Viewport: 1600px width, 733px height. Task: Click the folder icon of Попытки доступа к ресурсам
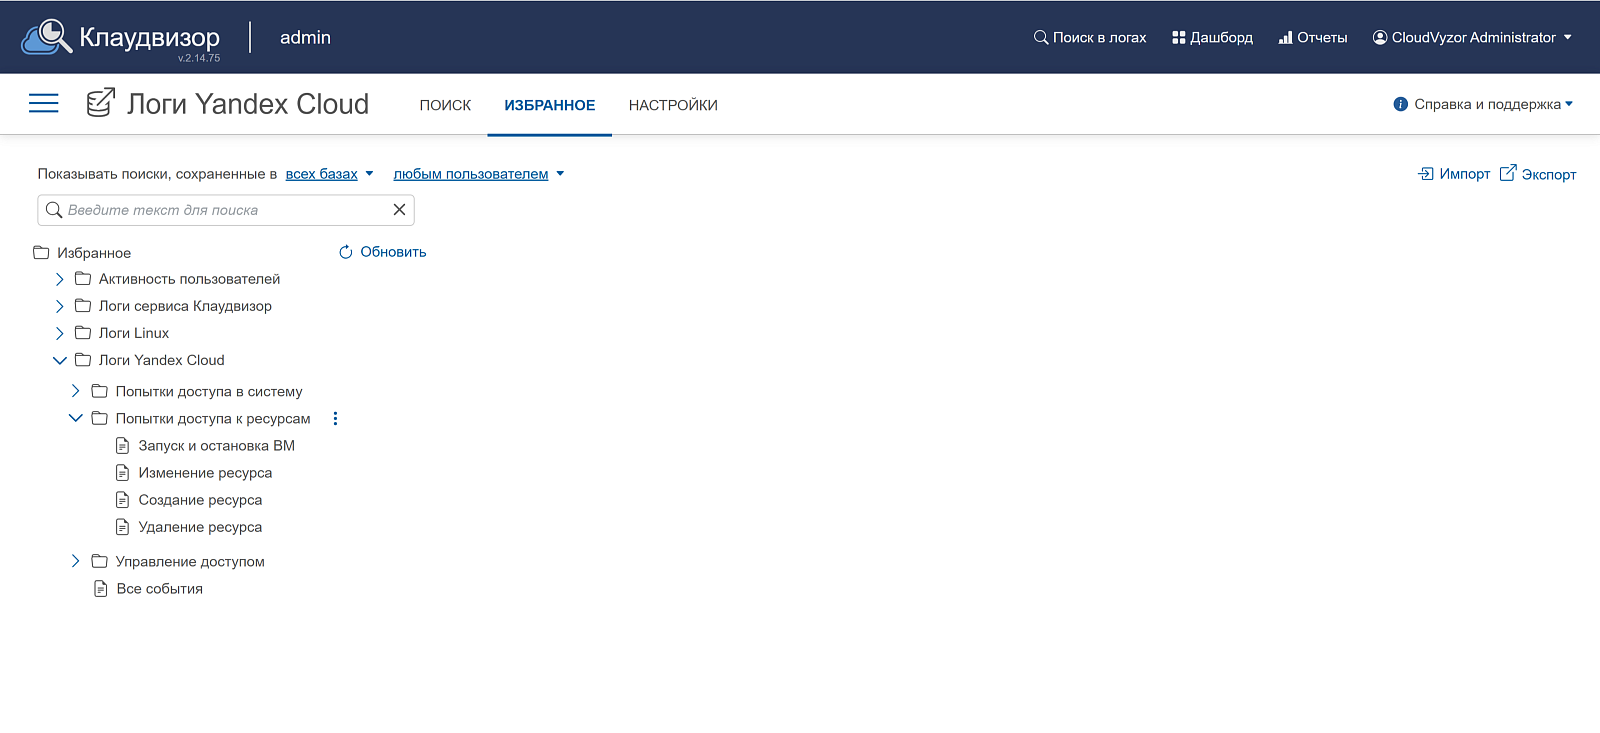coord(100,418)
